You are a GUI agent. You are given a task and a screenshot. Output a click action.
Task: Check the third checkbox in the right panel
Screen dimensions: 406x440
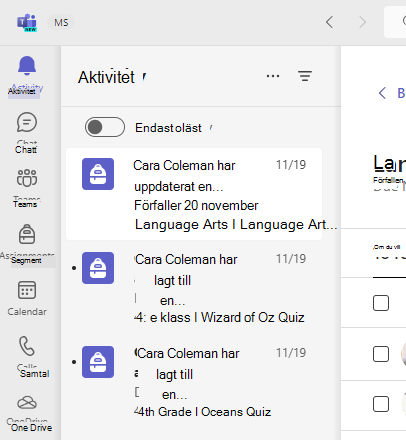381,404
